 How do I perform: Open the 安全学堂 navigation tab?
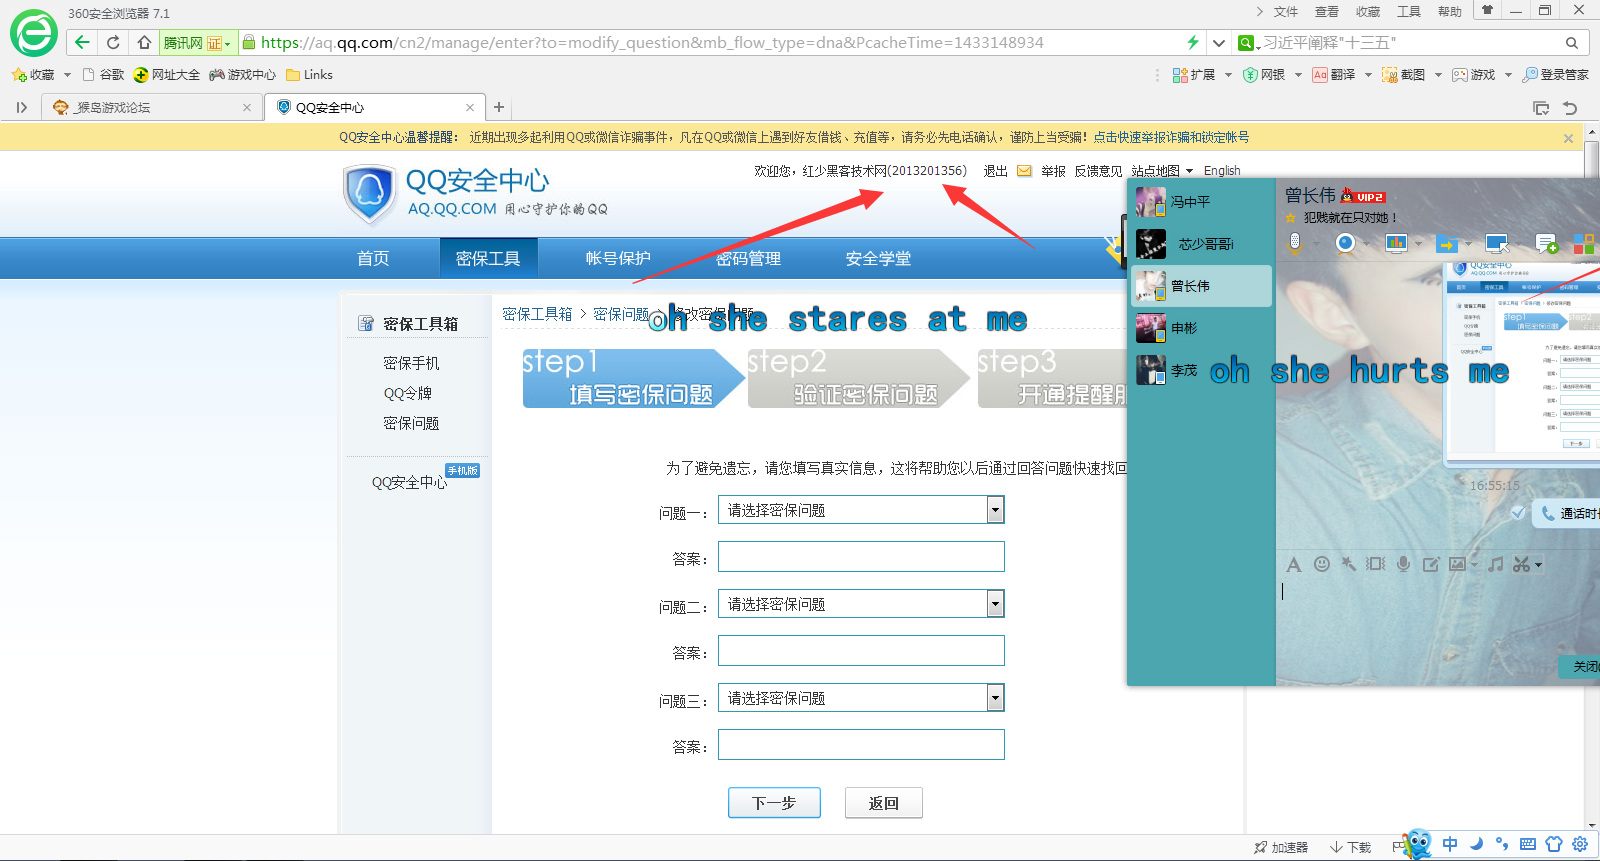pyautogui.click(x=878, y=258)
